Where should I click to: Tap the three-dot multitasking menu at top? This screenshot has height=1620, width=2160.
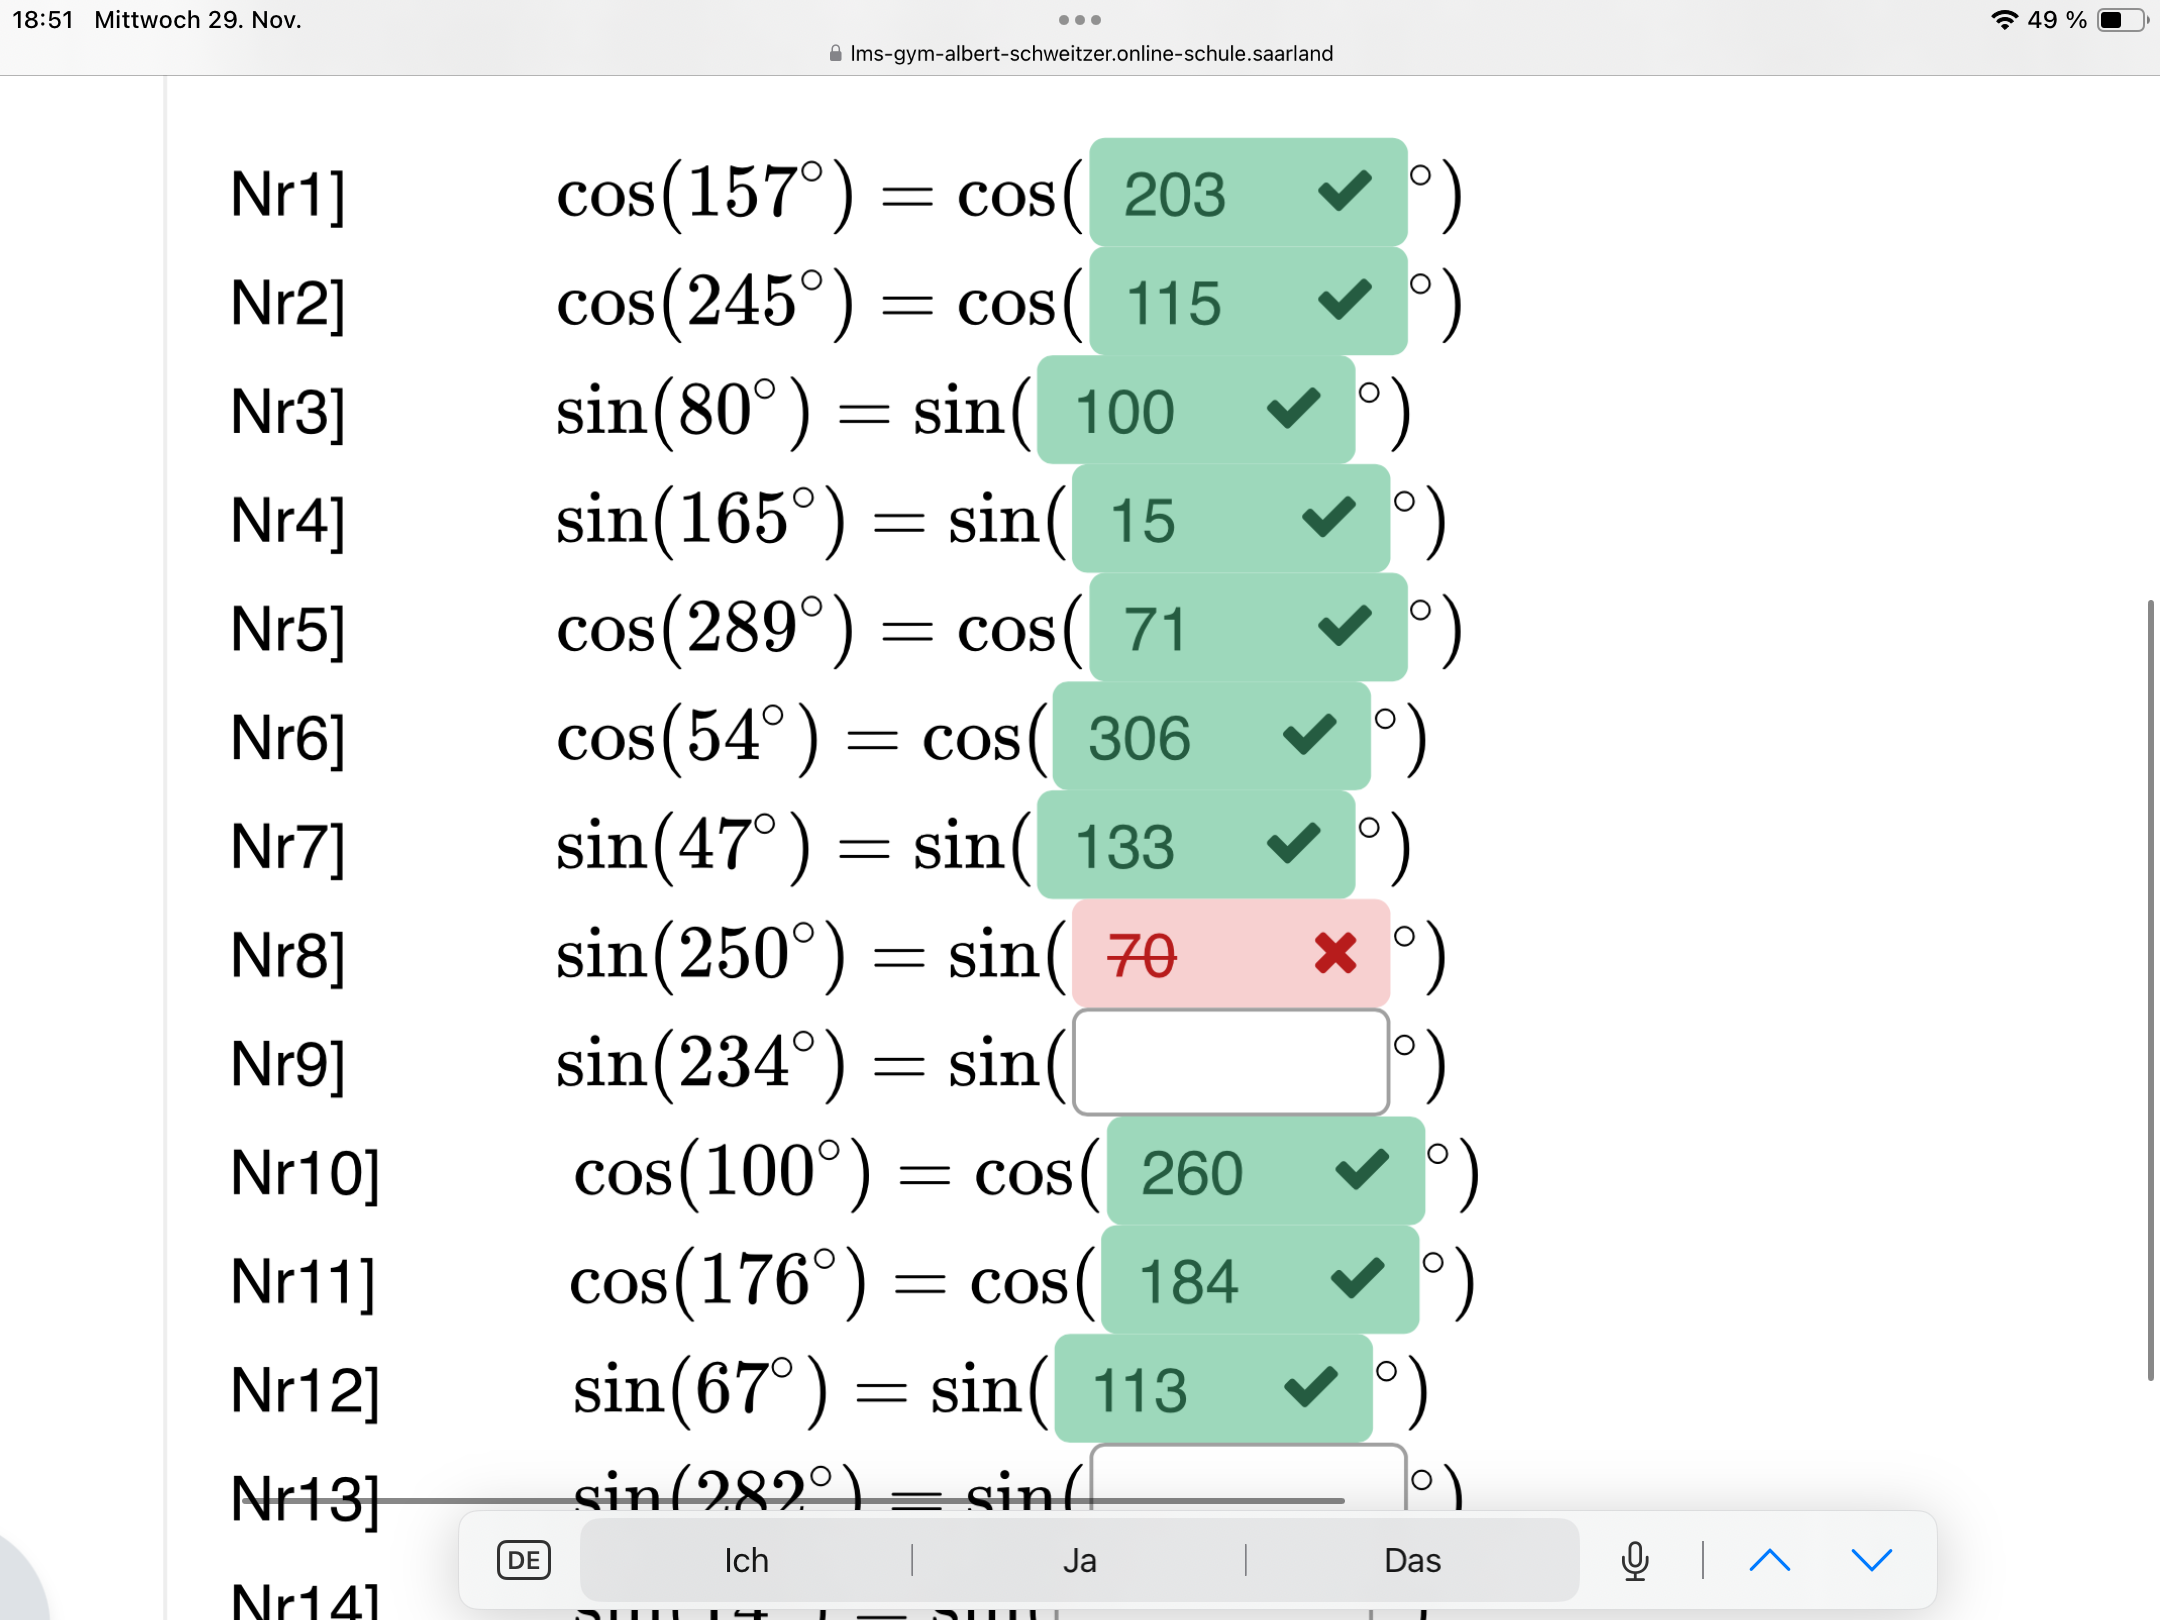tap(1079, 20)
